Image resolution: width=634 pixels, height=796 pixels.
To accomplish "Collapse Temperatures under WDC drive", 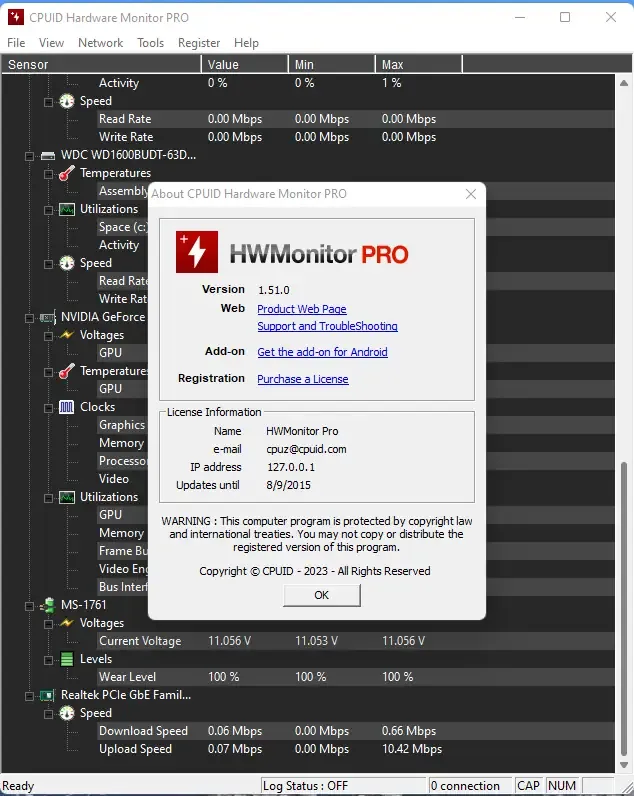I will click(x=48, y=174).
